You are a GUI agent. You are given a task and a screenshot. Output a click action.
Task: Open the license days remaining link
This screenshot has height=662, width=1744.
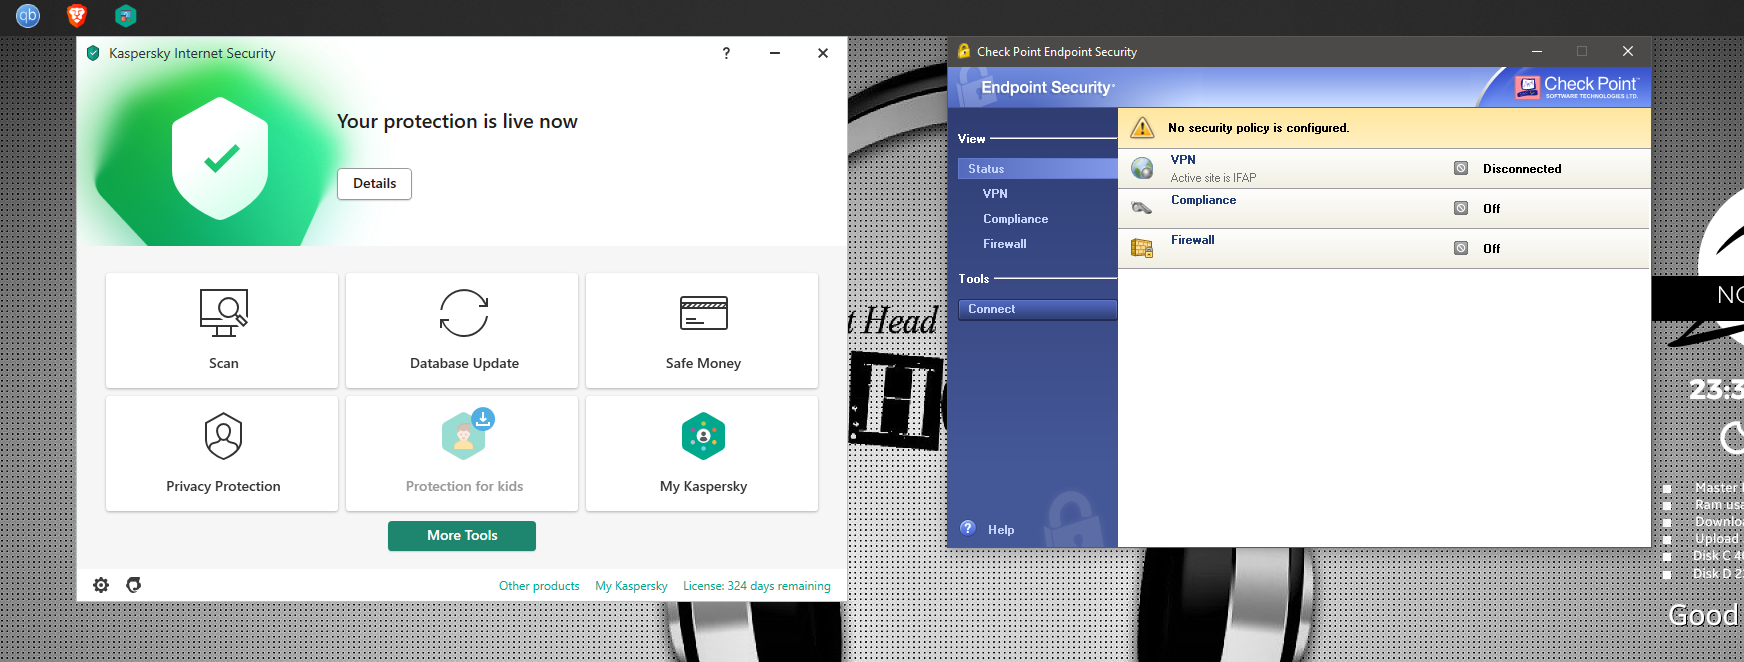click(x=756, y=586)
